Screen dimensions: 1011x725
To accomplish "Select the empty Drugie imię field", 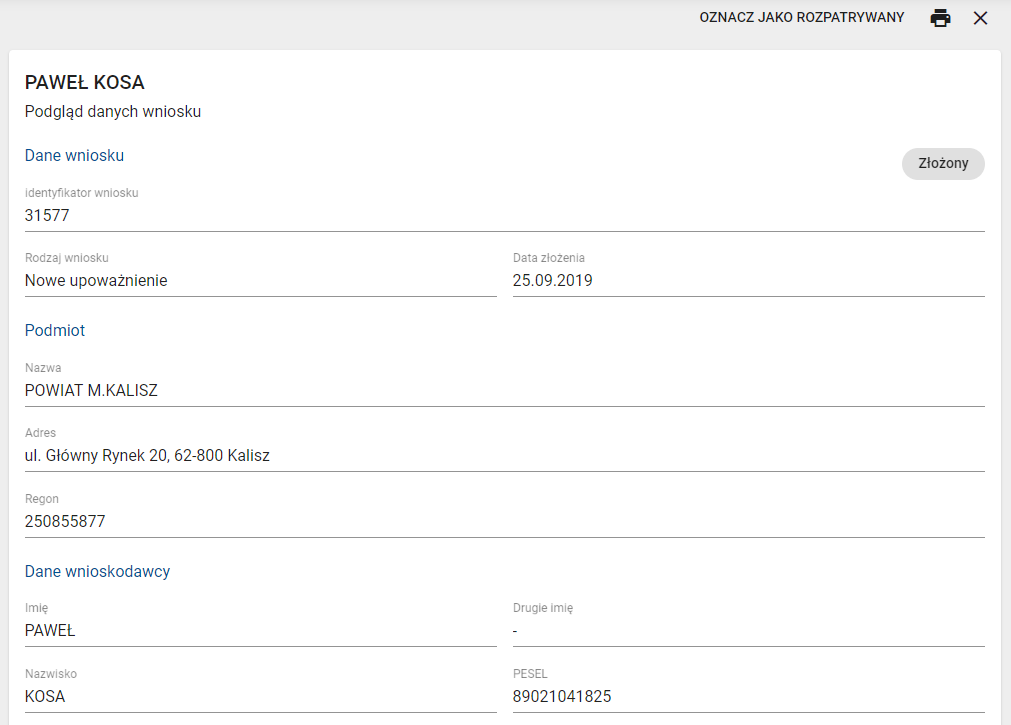I will tap(748, 631).
